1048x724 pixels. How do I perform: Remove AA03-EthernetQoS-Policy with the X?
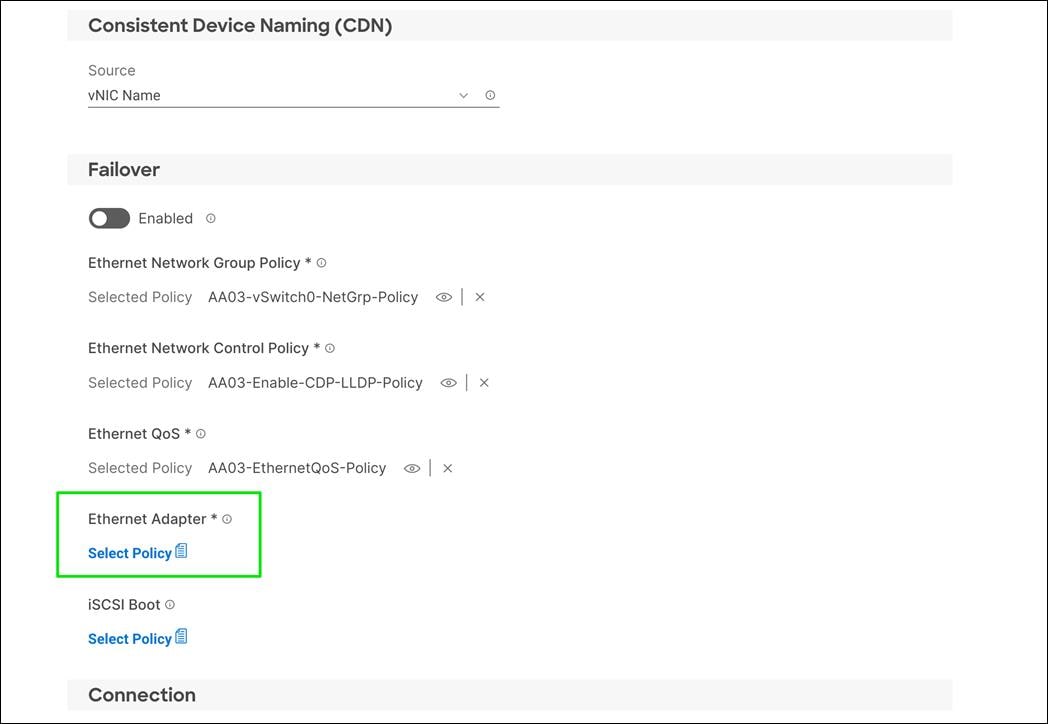click(447, 468)
